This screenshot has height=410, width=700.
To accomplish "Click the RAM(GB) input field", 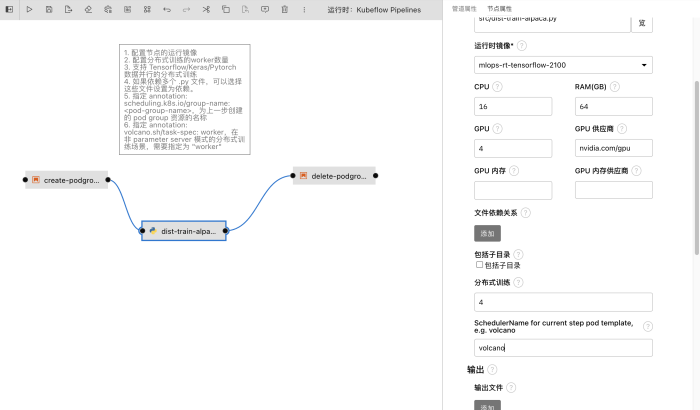I will [x=613, y=107].
